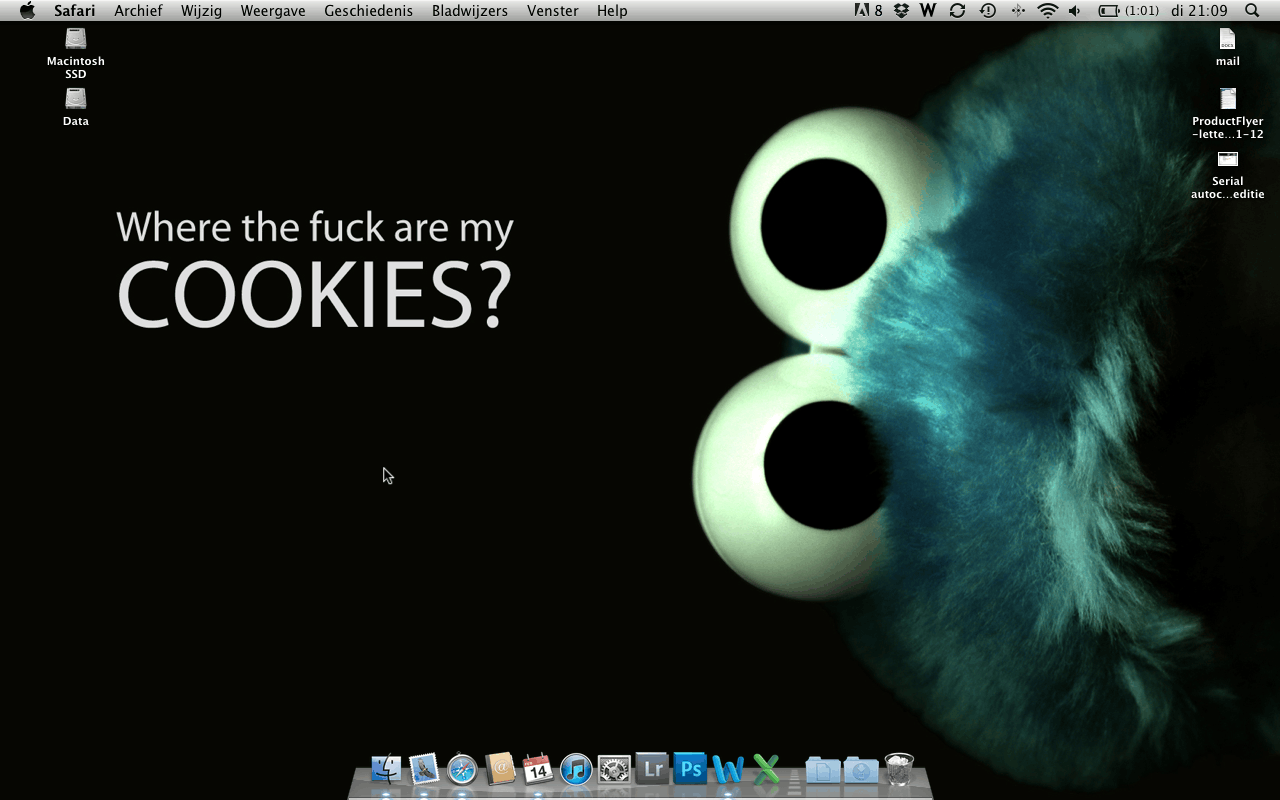The image size is (1280, 800).
Task: Launch Adobe Lightroom from the Dock
Action: pos(652,768)
